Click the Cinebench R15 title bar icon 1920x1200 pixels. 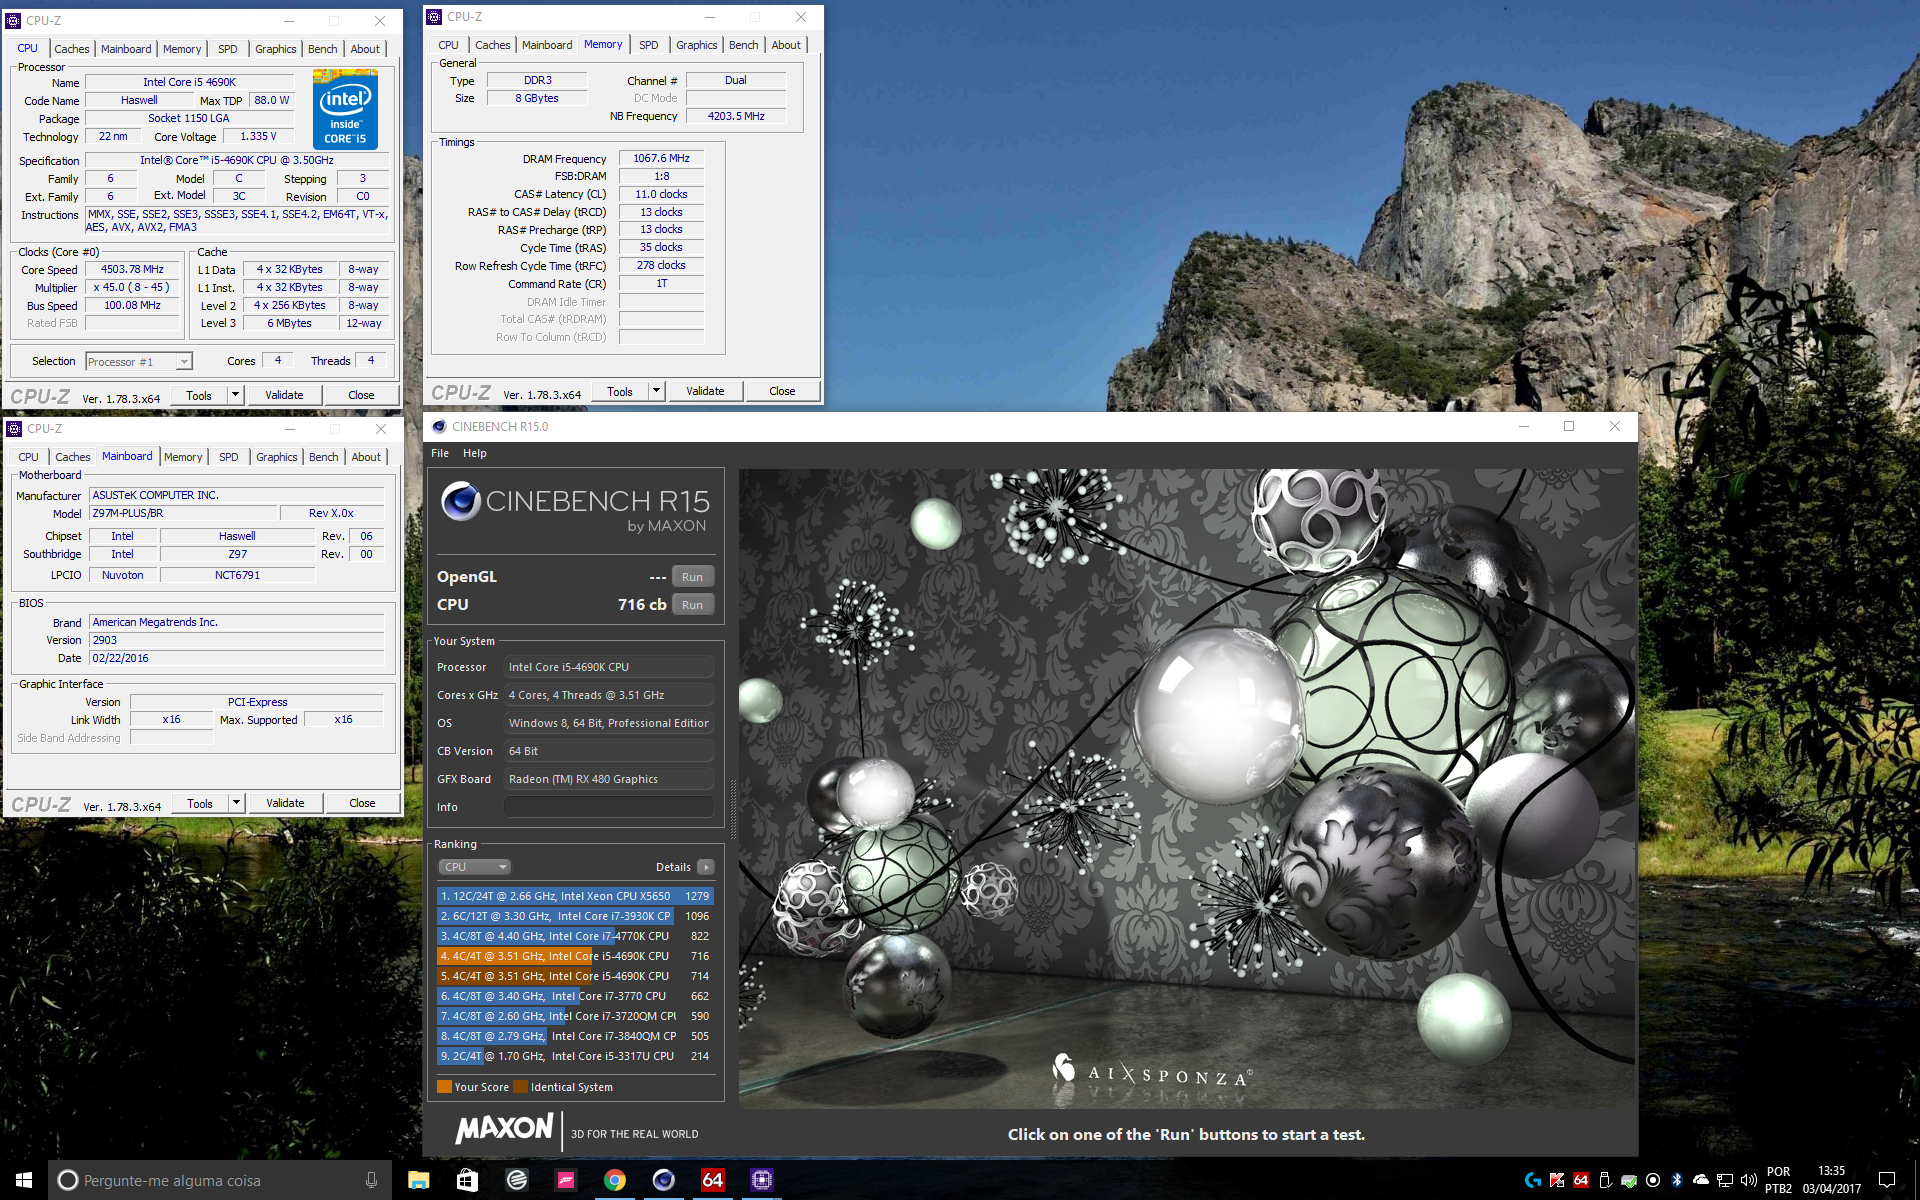point(439,426)
